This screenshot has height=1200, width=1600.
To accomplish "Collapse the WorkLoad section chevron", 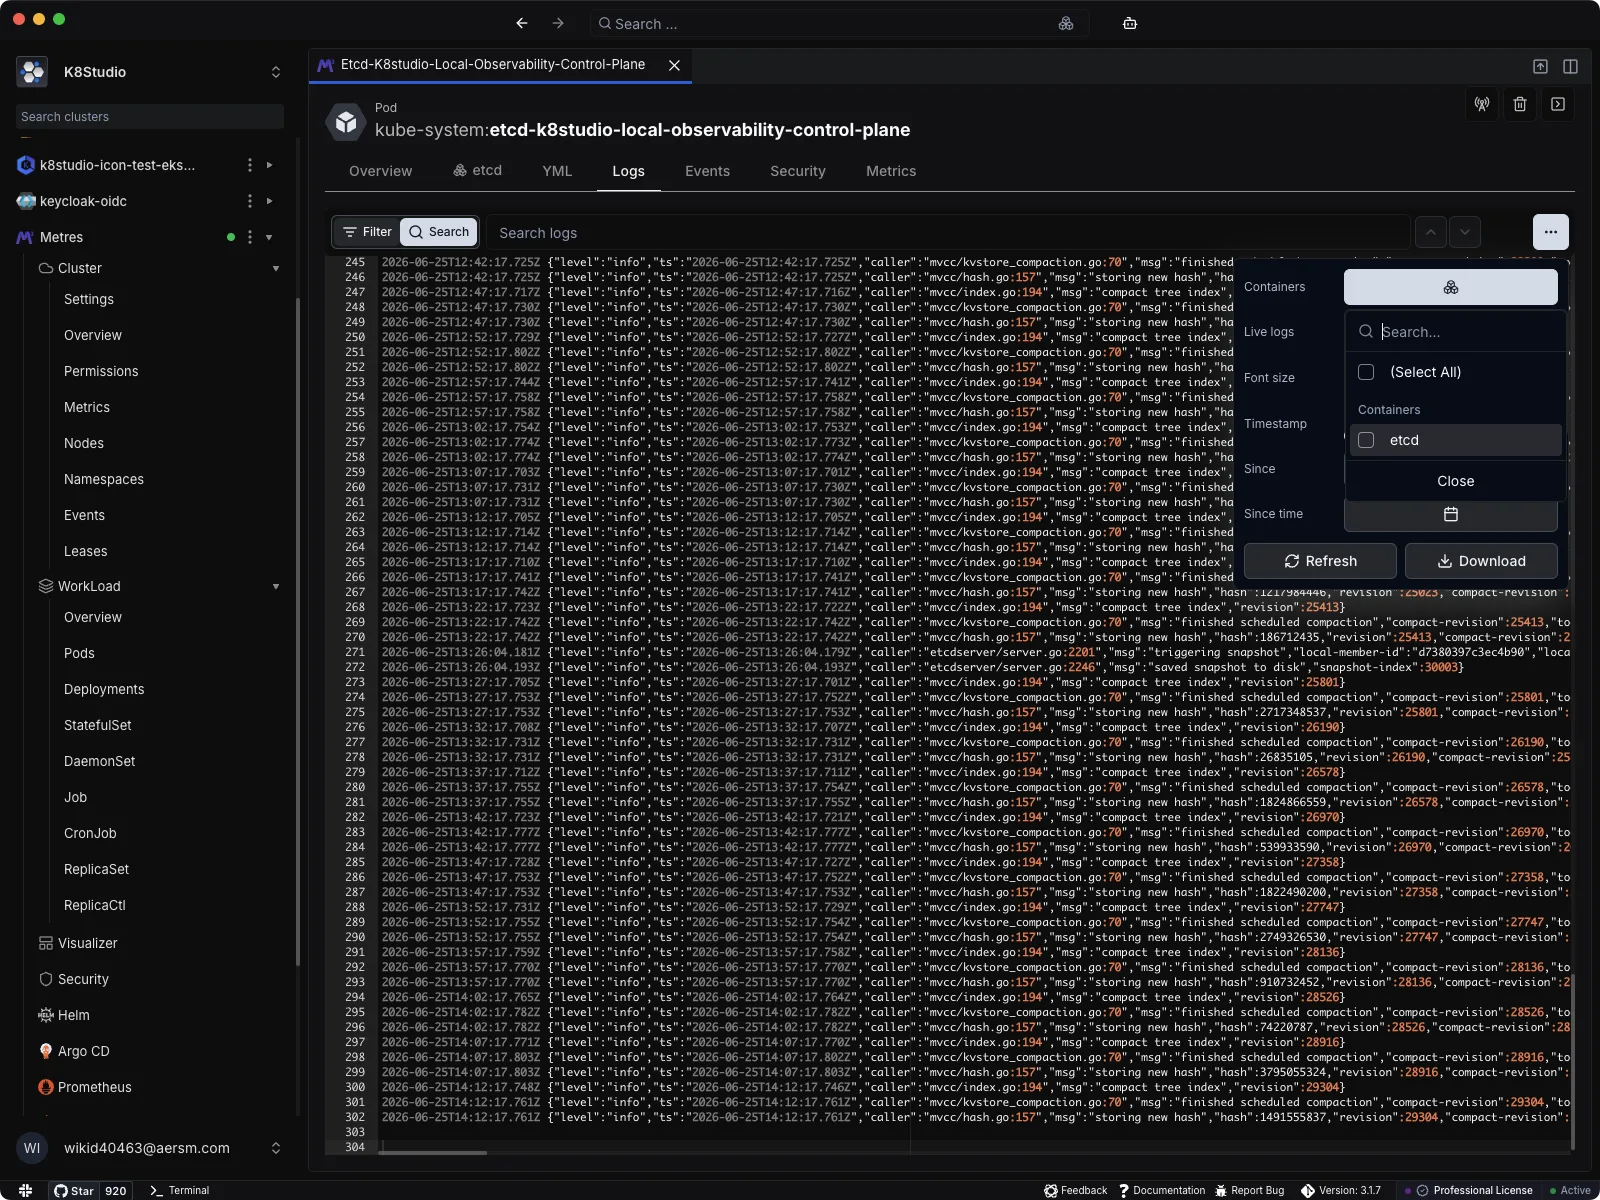I will (x=276, y=586).
